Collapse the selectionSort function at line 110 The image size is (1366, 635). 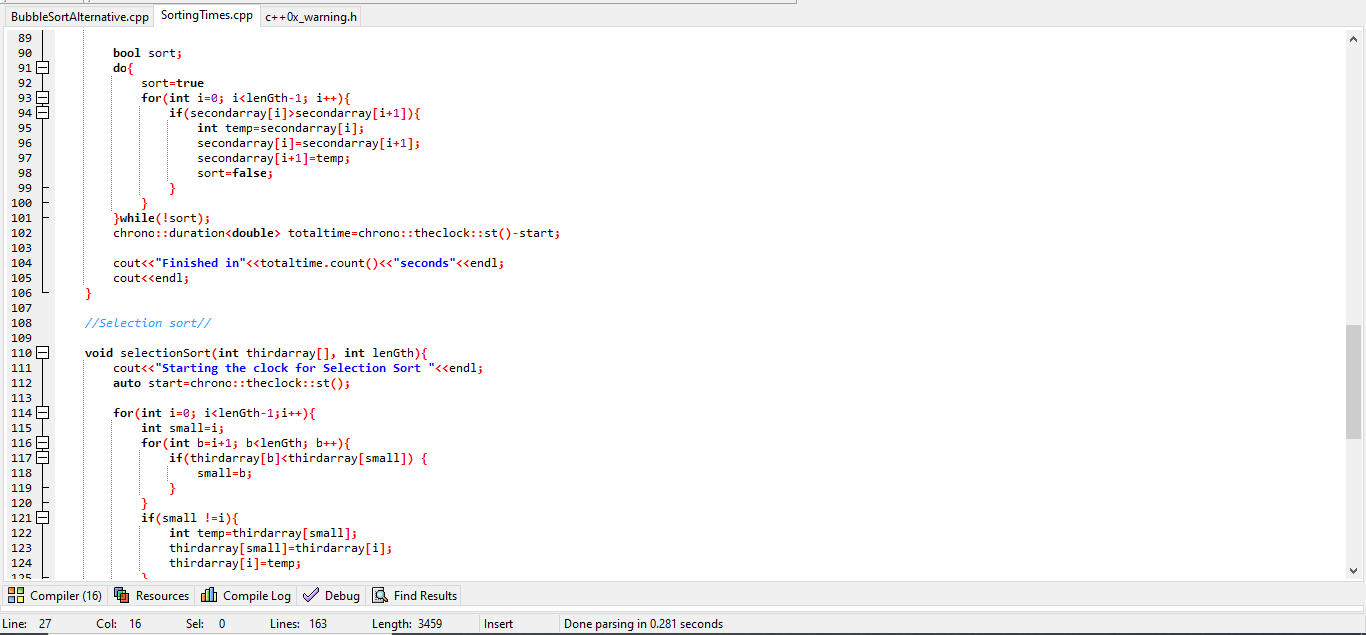(40, 352)
